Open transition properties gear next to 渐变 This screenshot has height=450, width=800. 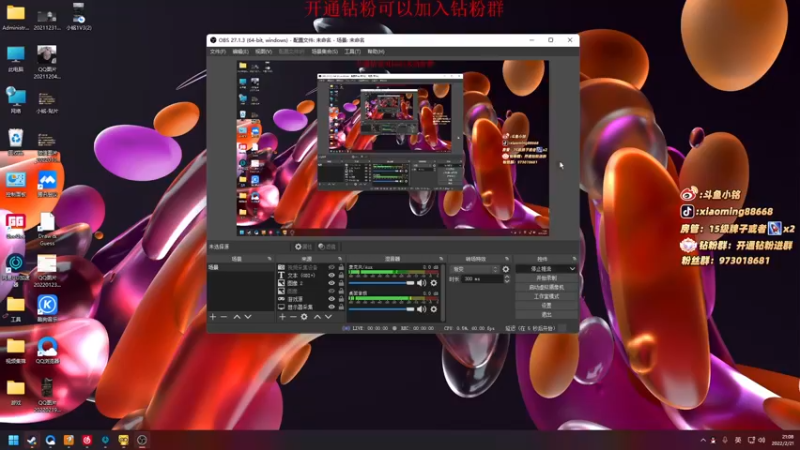point(506,269)
